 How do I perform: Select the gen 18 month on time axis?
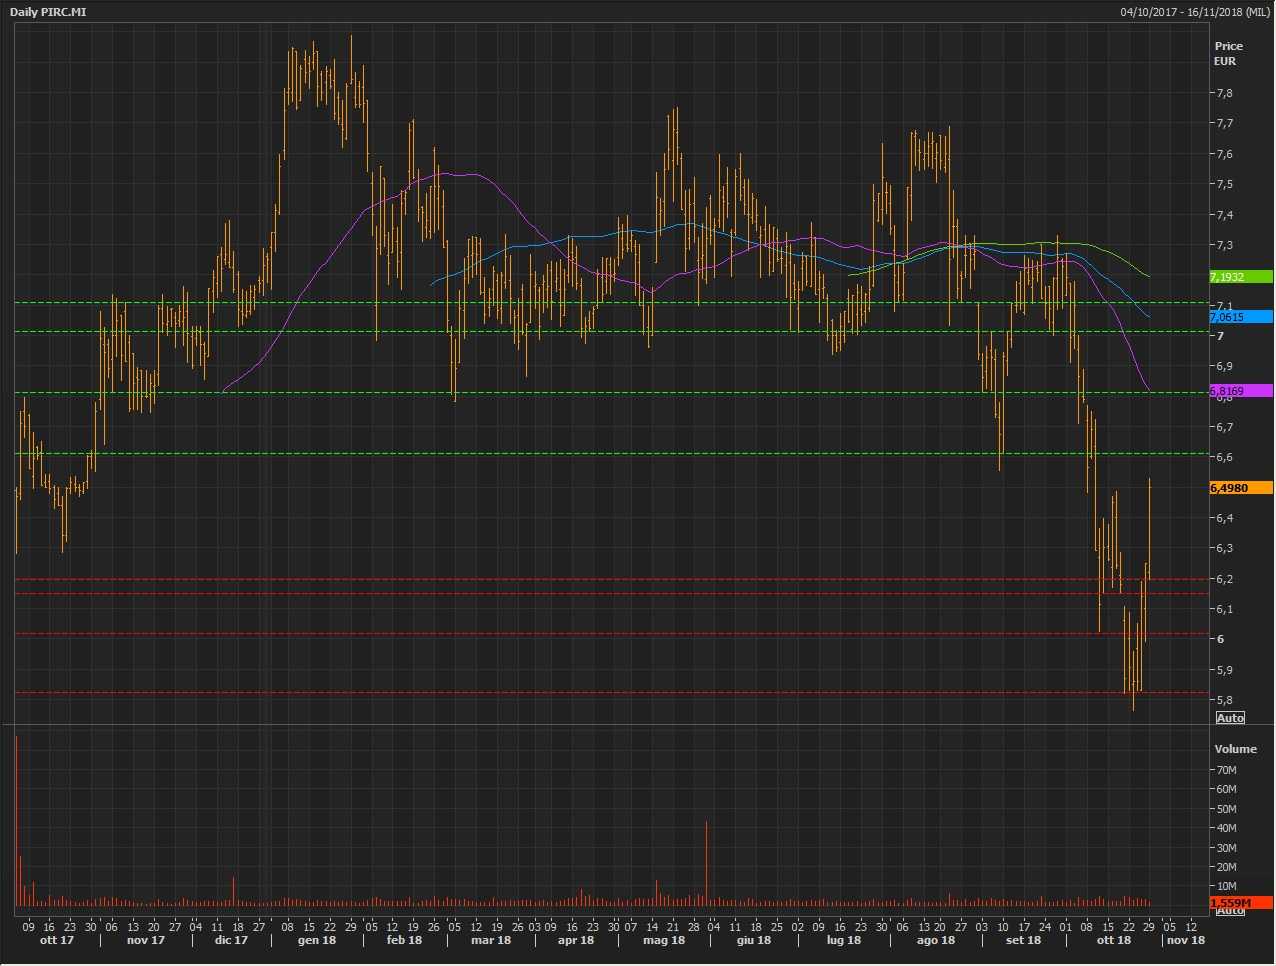[317, 940]
